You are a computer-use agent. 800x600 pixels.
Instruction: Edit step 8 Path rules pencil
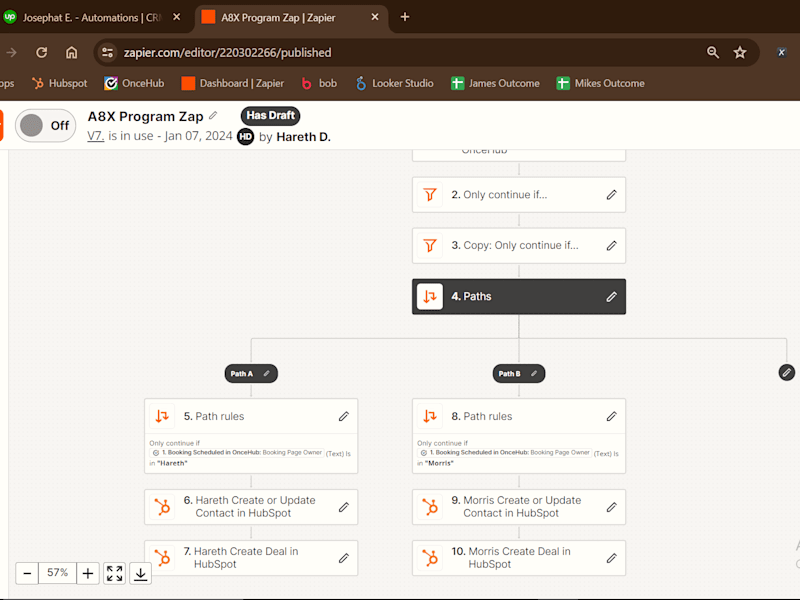pos(611,416)
